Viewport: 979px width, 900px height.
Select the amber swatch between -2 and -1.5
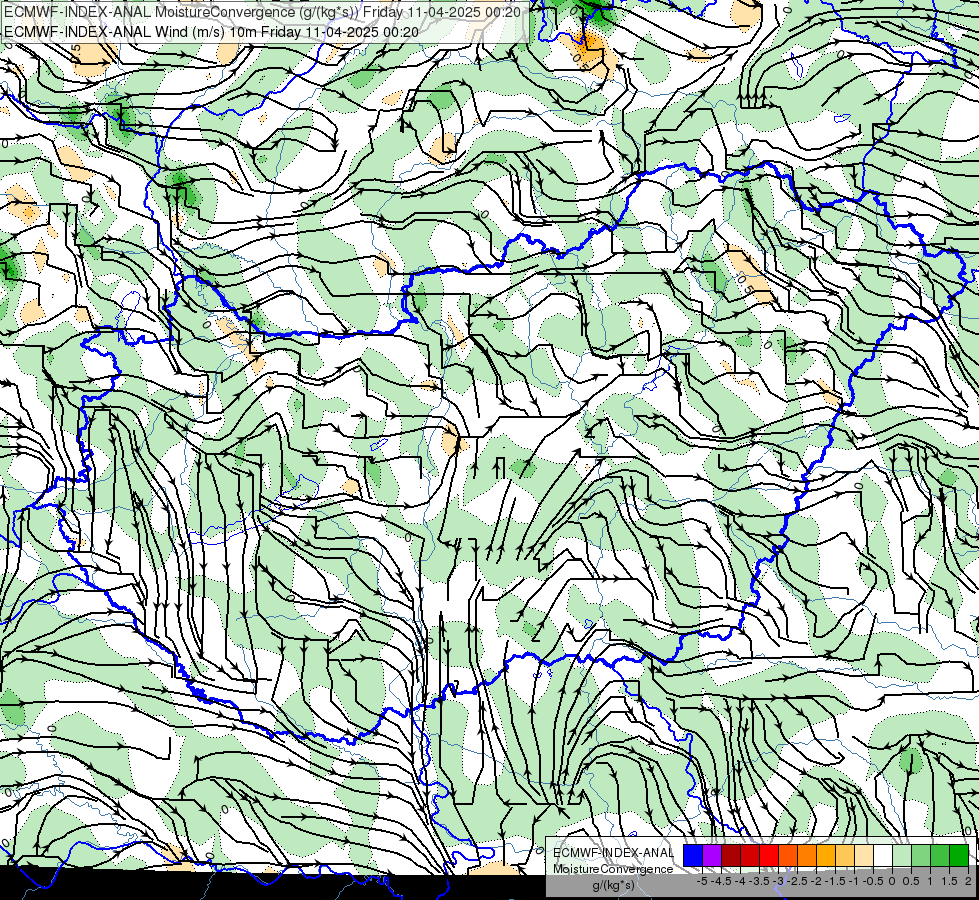[x=826, y=856]
